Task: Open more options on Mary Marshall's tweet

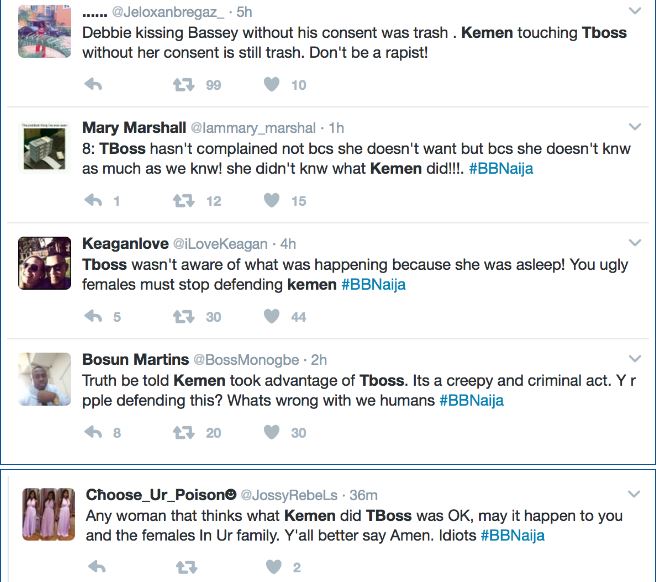Action: [634, 127]
